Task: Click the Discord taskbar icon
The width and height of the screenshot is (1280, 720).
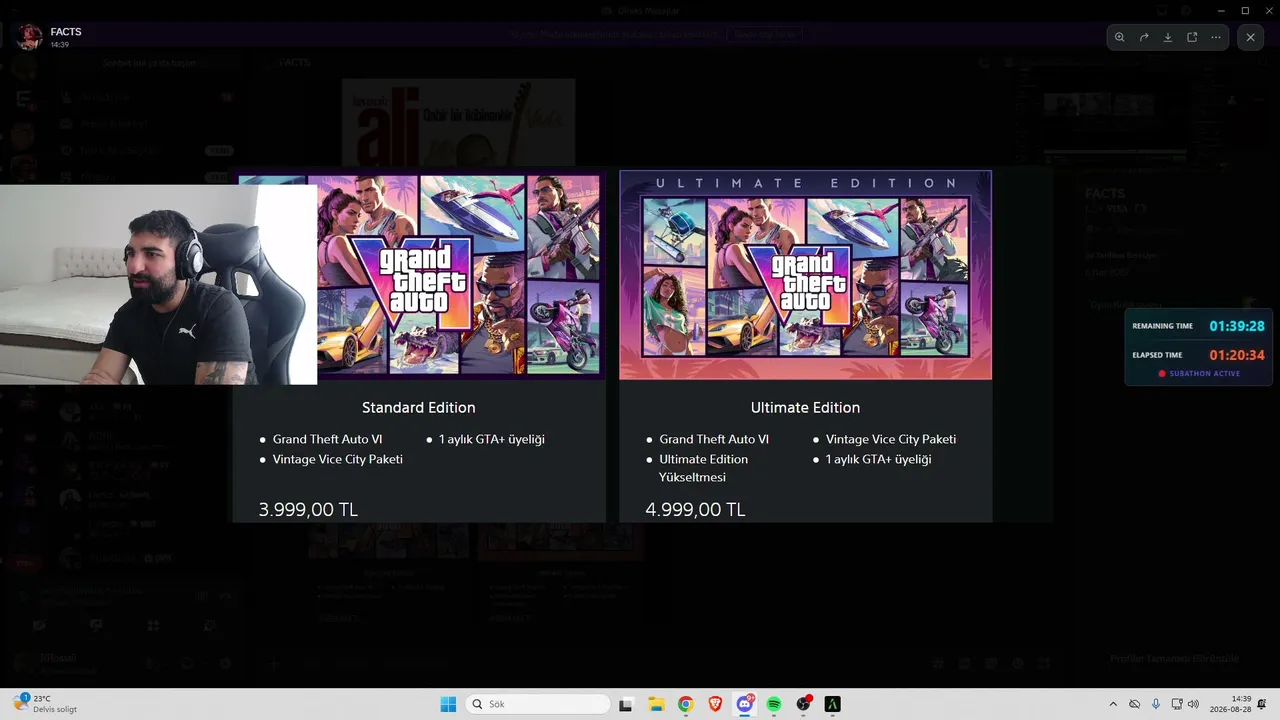Action: (x=744, y=704)
